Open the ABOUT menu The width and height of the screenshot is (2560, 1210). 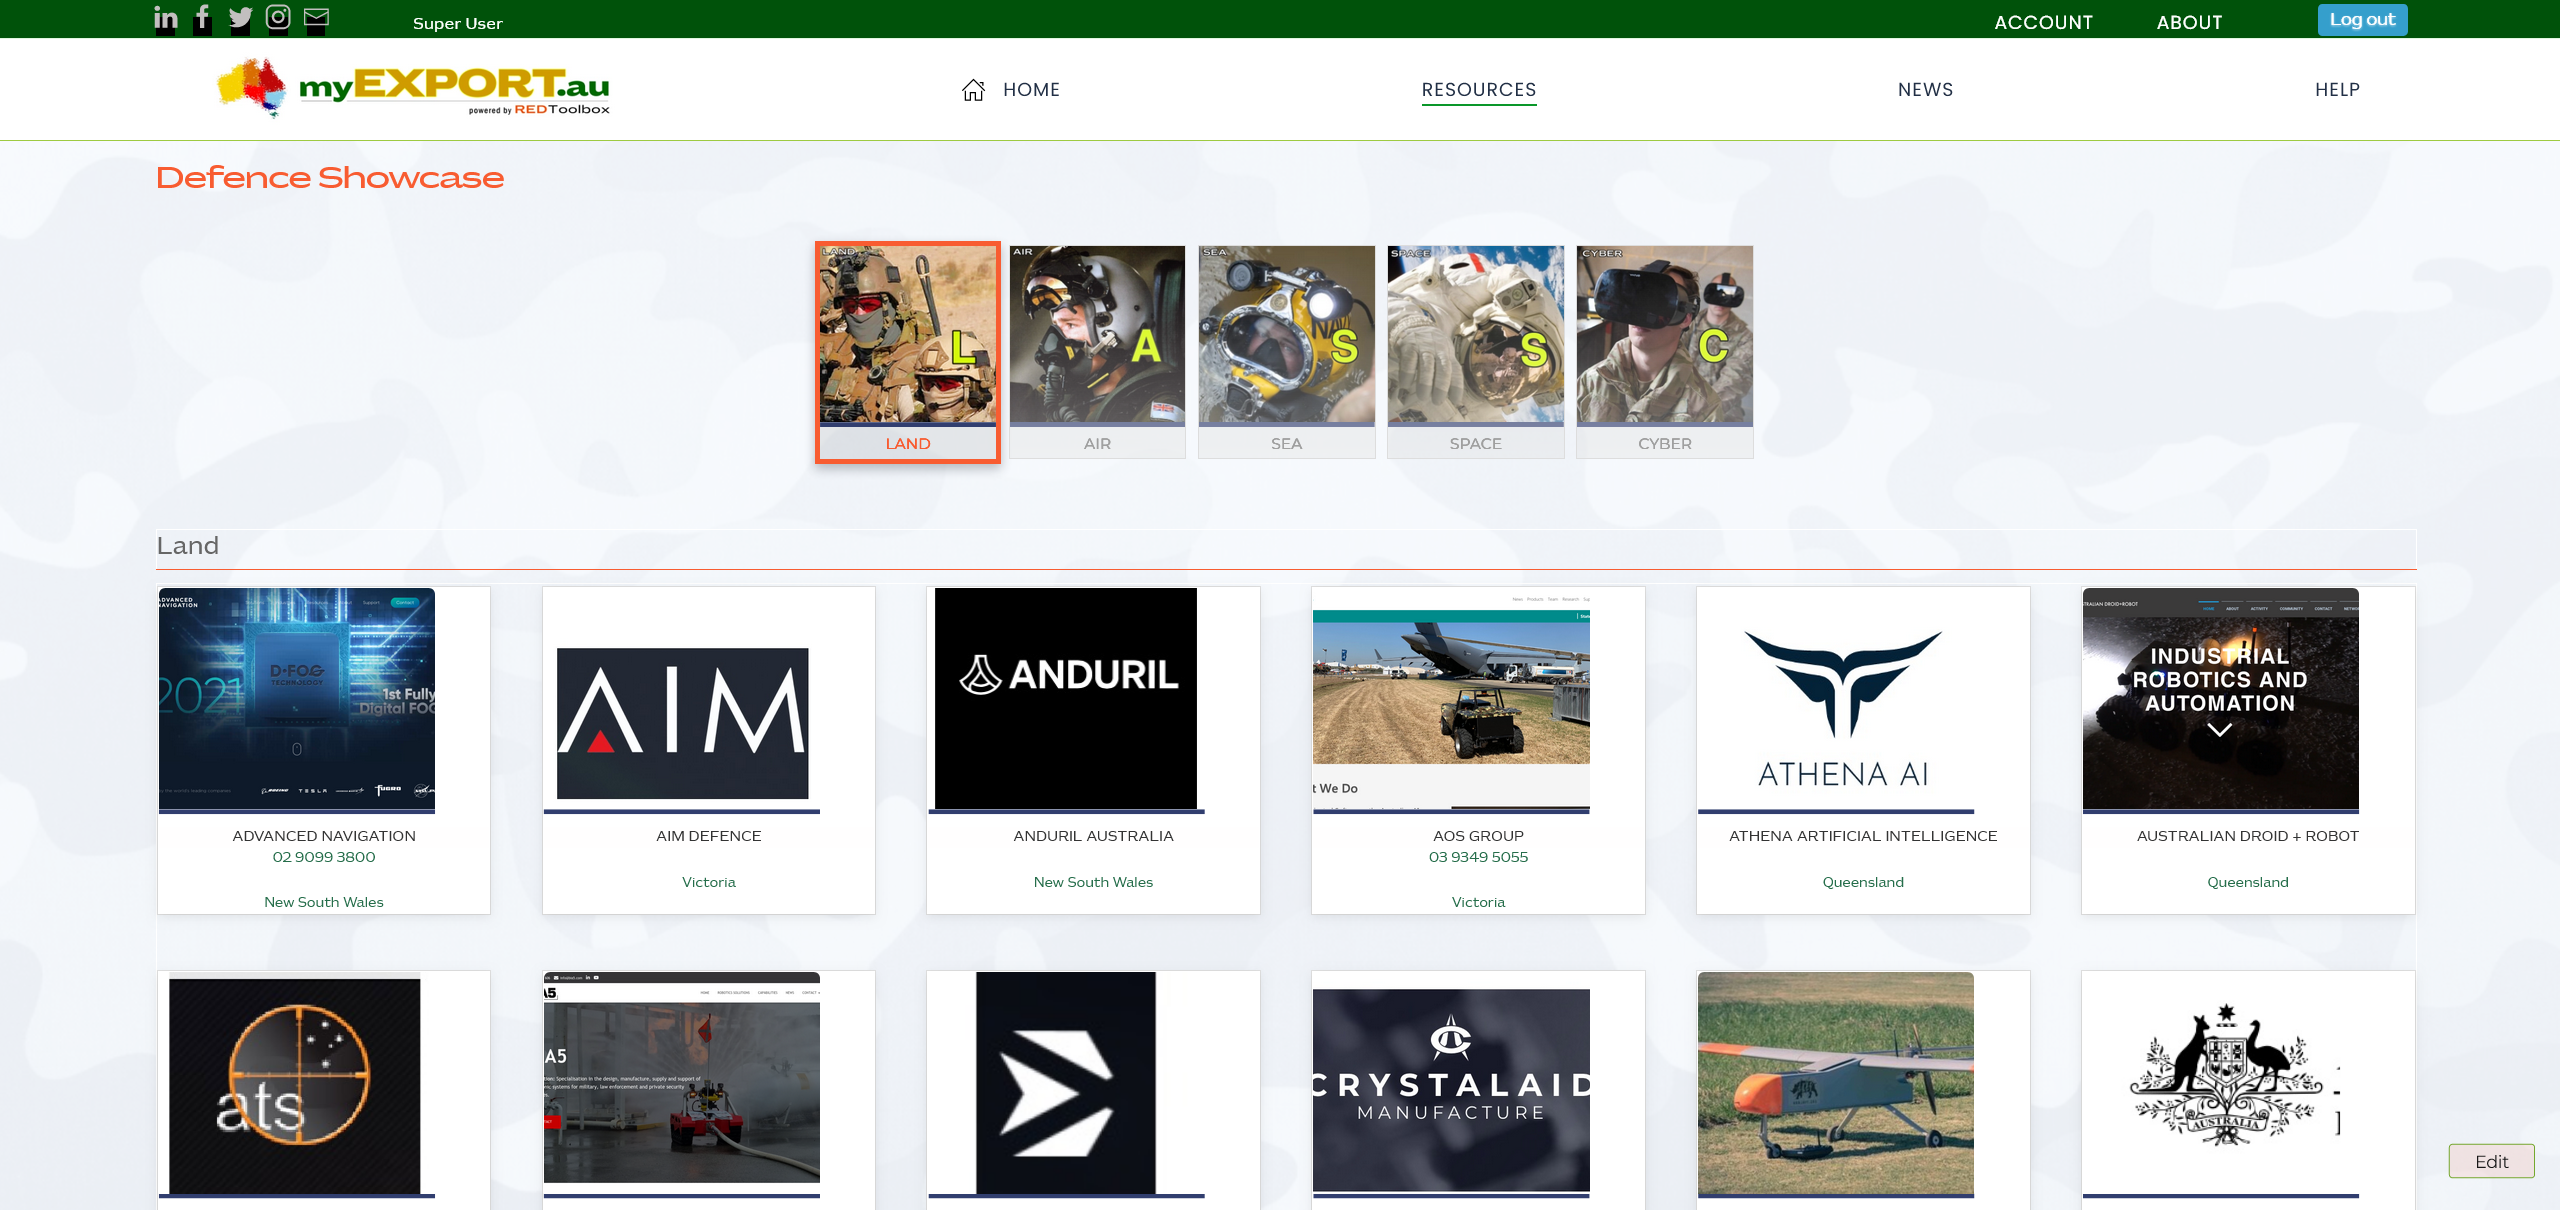click(2189, 22)
